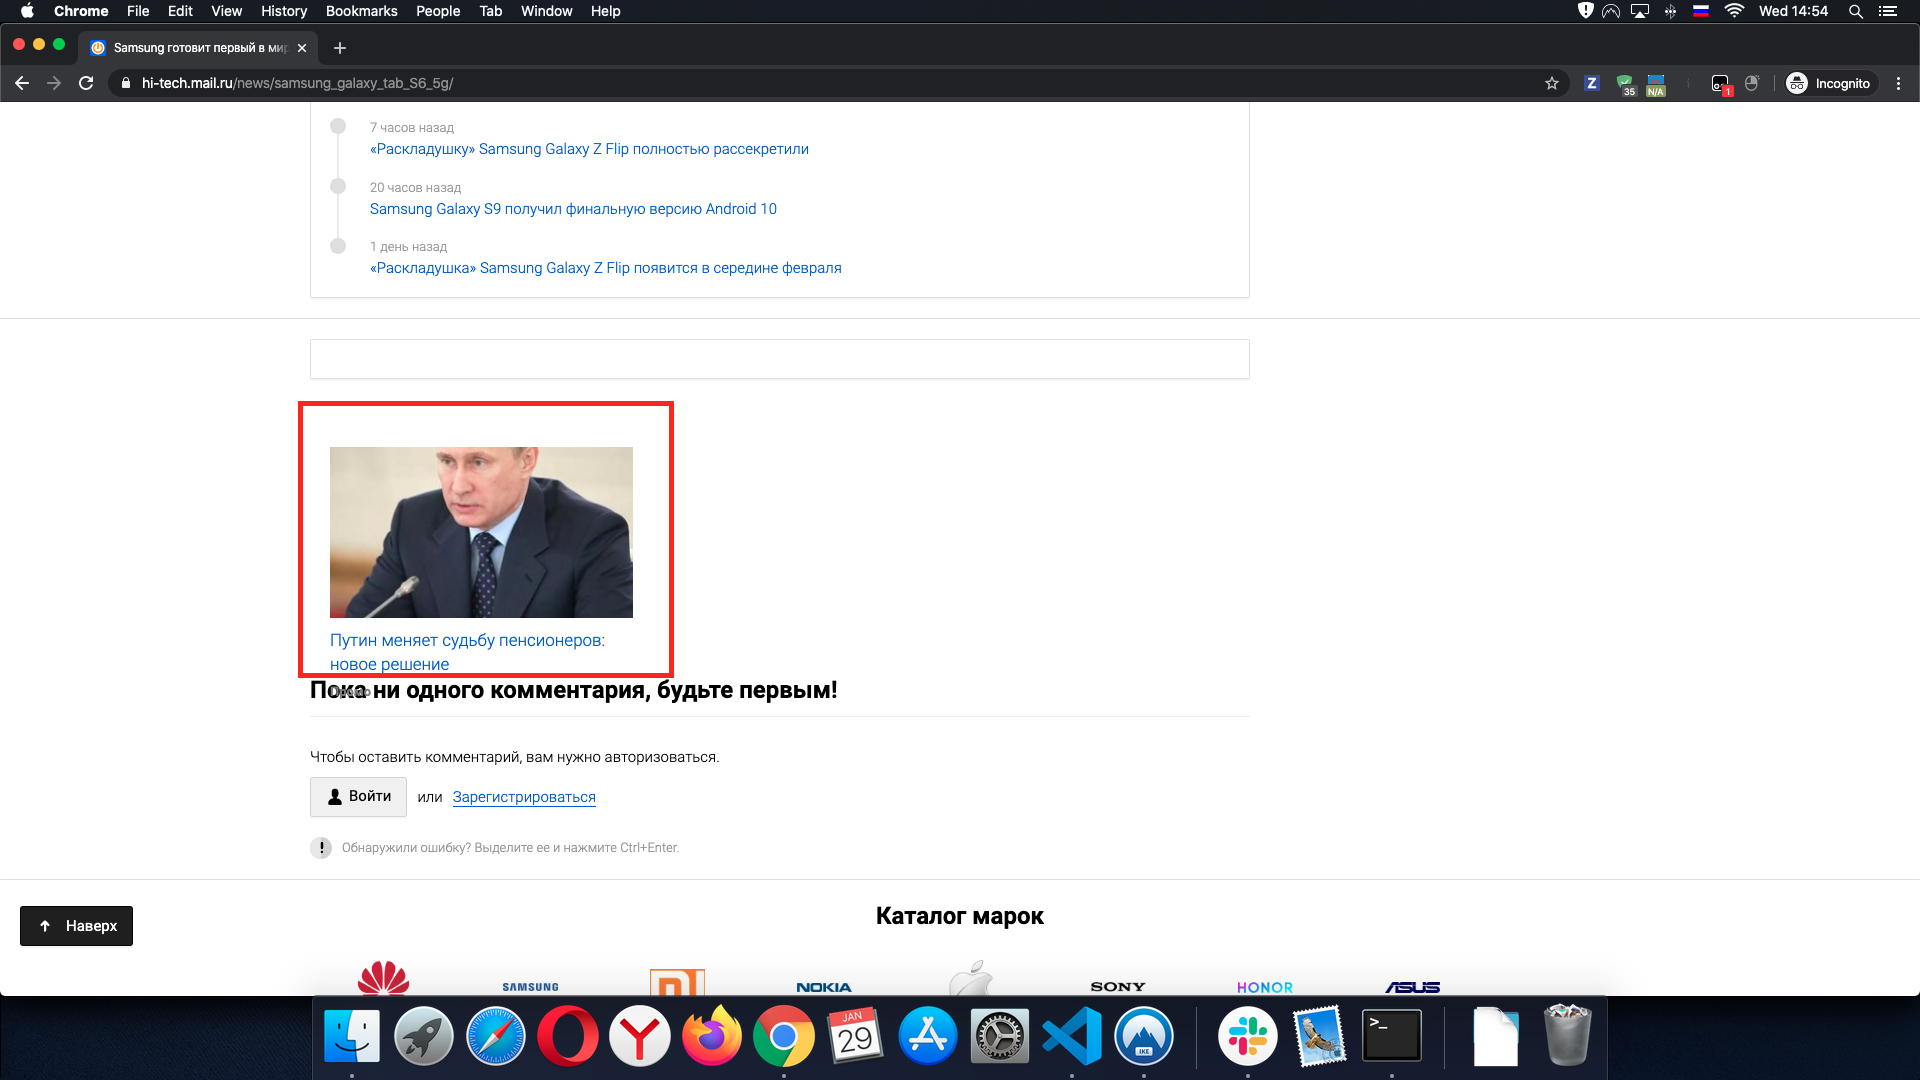Click the extension badge showing 1 notification
The height and width of the screenshot is (1080, 1920).
point(1722,84)
